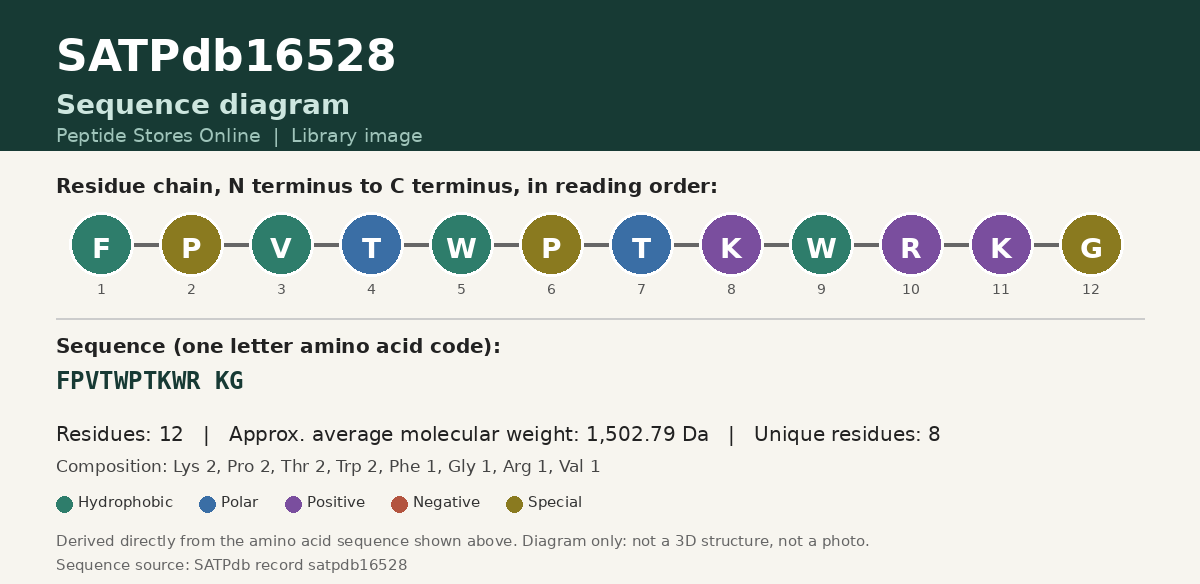
Task: Click the FPVTWPTKWR KG sequence text
Action: (150, 381)
